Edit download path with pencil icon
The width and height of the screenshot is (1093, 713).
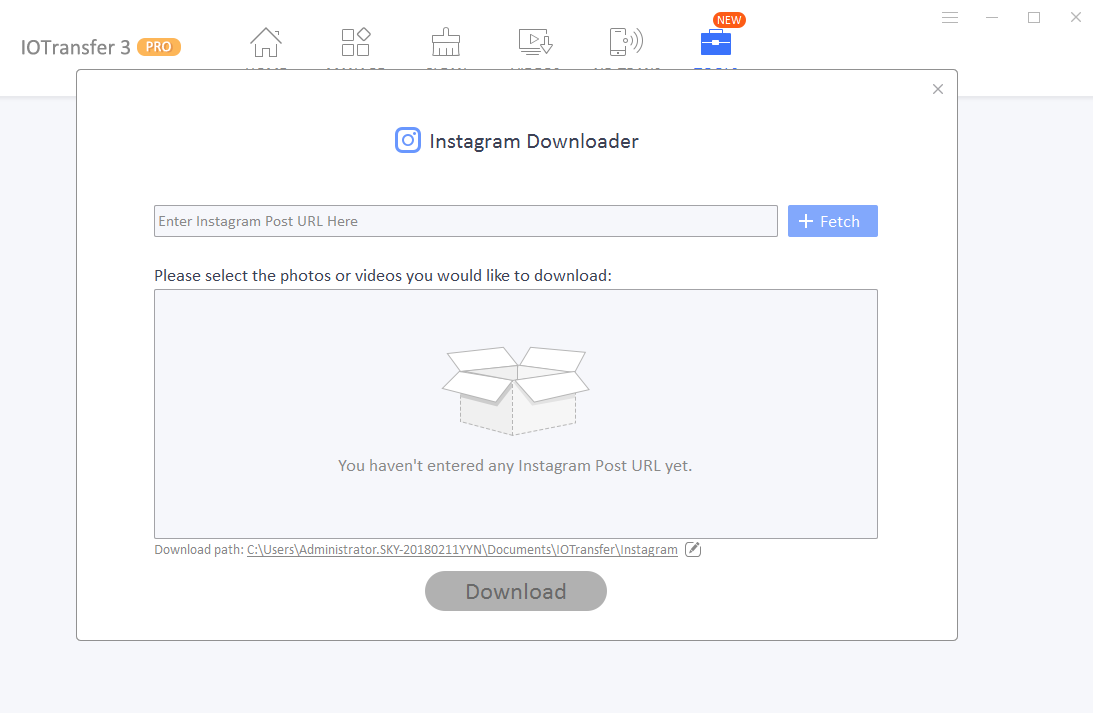[693, 549]
